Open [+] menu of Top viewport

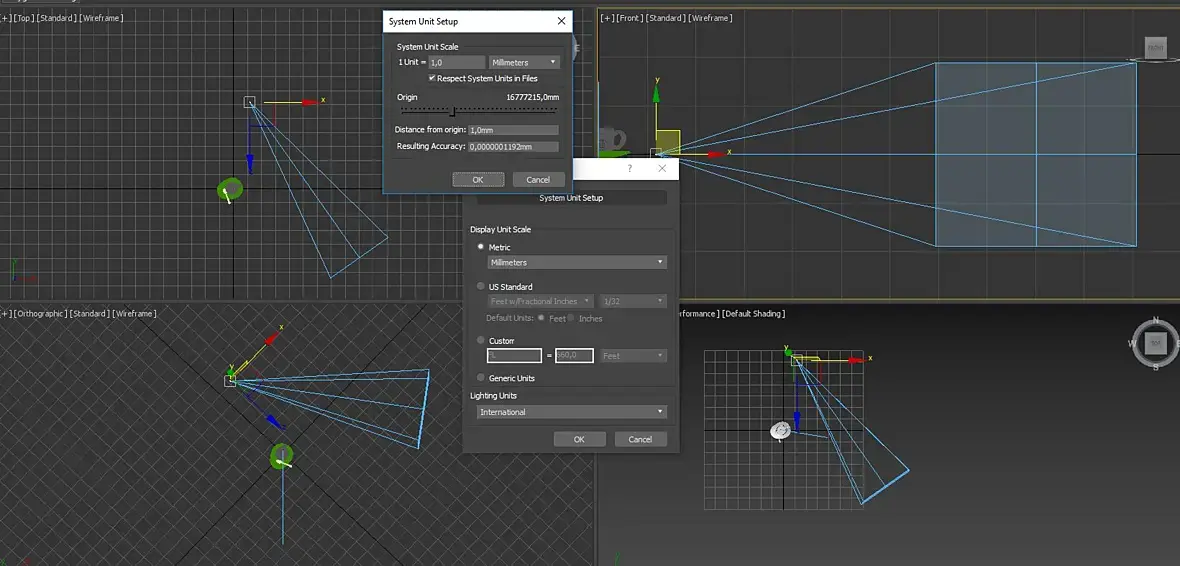click(x=5, y=17)
